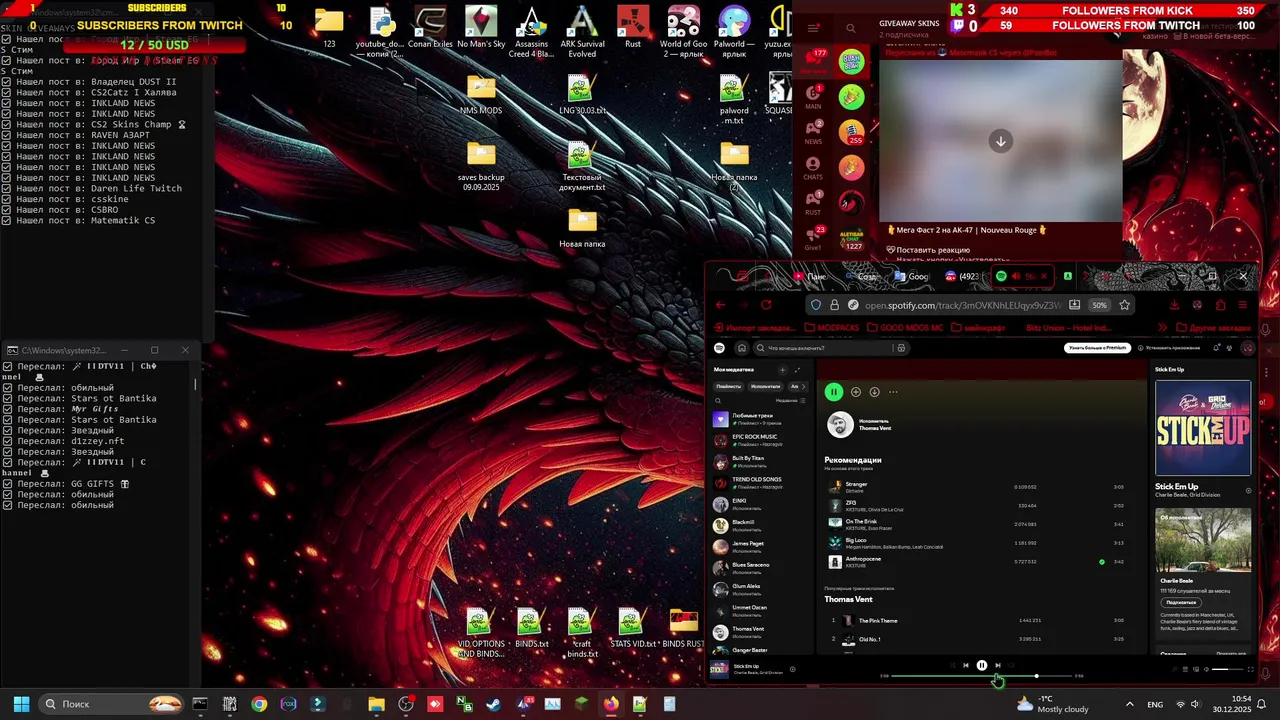Screen dimensions: 1280x720
Task: Follow Charlie Beale with Подписаться button
Action: pos(1181,602)
